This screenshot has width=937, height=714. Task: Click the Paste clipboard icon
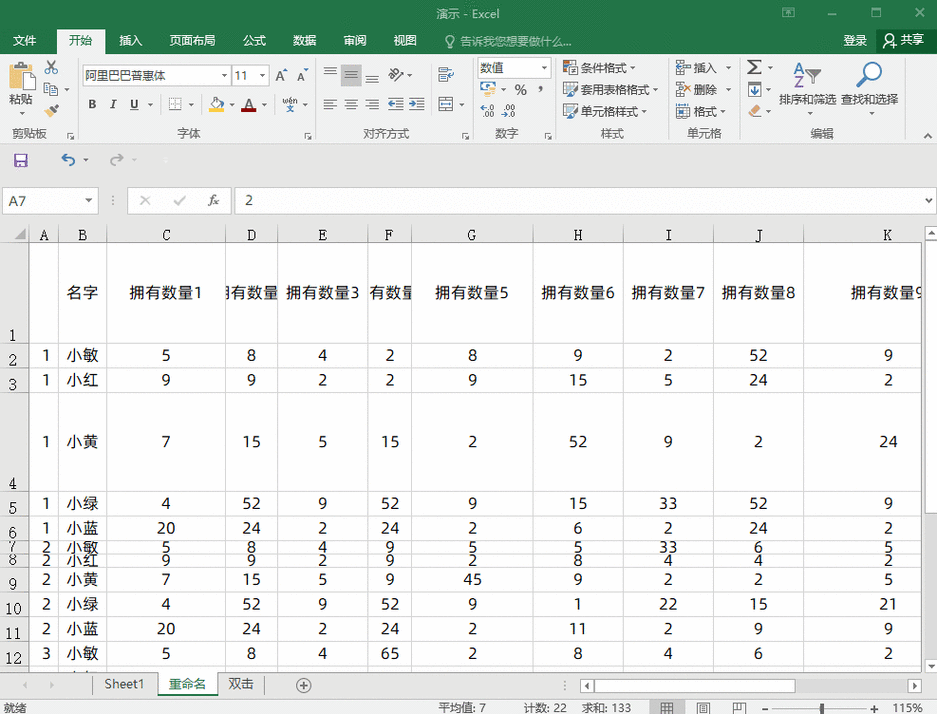[22, 76]
